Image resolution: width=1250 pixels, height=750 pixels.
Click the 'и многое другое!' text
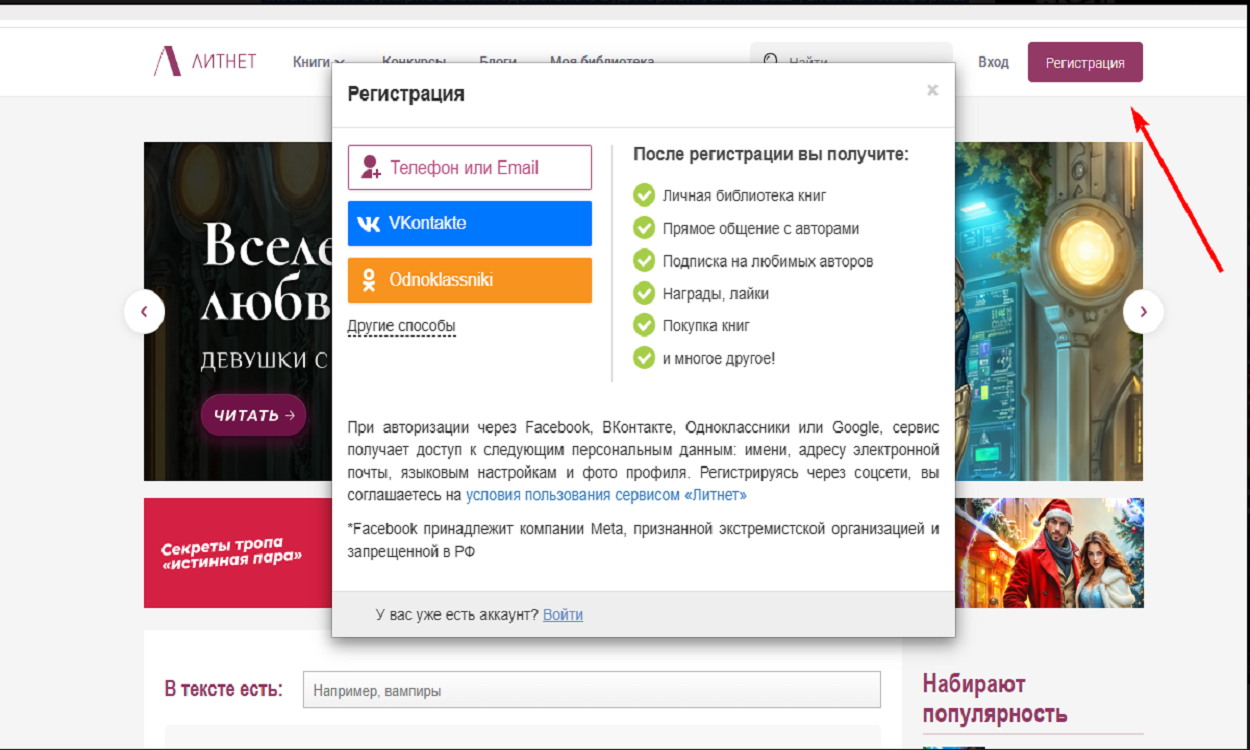[x=719, y=358]
